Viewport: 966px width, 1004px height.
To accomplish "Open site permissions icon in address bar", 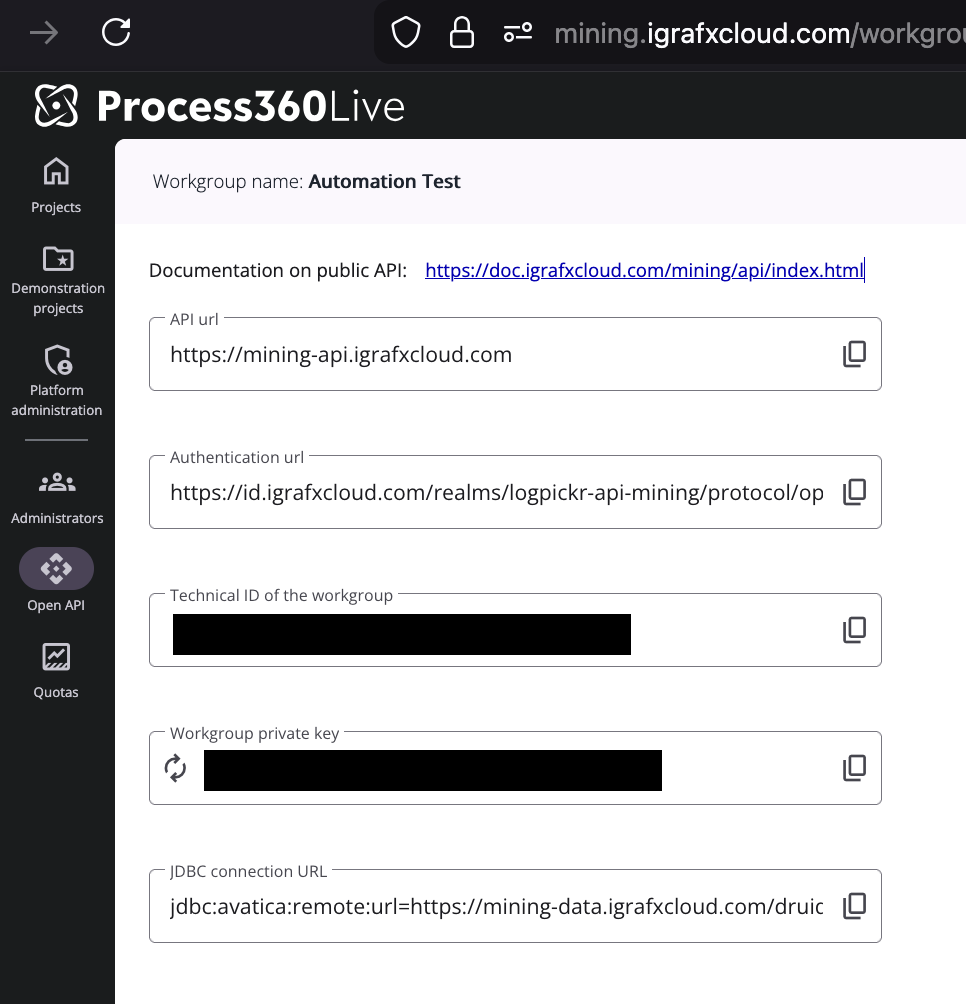I will (518, 32).
